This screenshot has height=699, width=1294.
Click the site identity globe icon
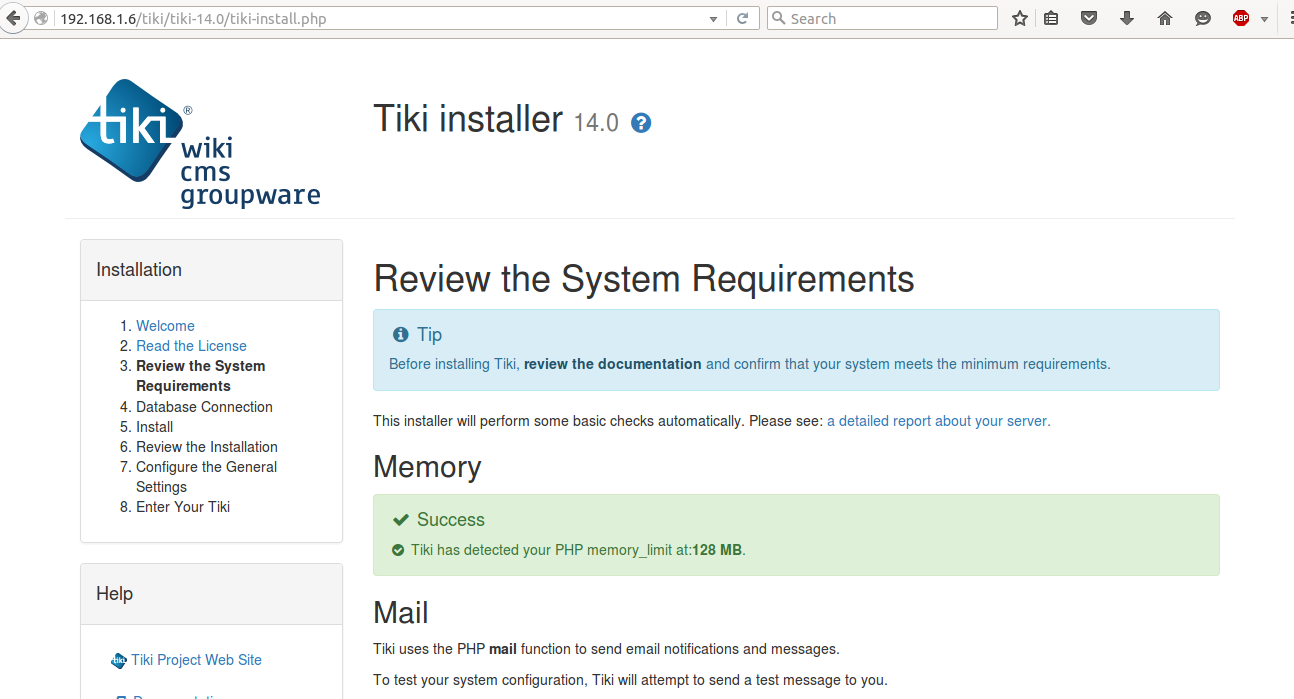click(41, 18)
